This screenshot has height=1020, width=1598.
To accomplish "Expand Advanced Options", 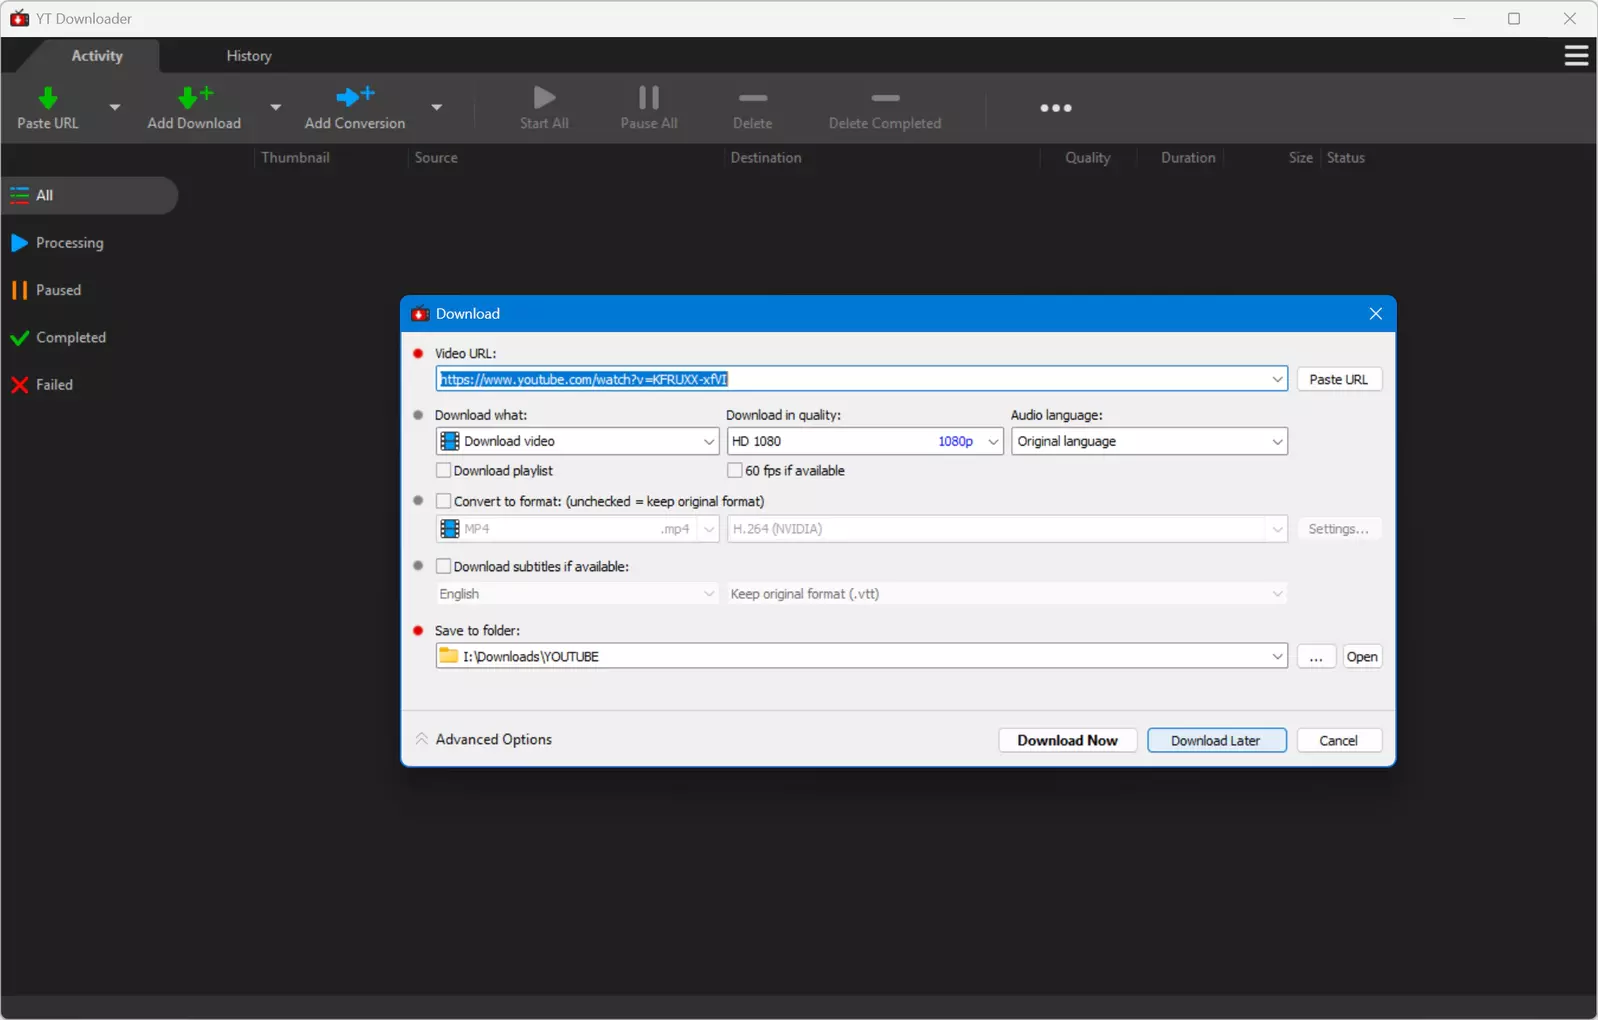I will point(484,740).
